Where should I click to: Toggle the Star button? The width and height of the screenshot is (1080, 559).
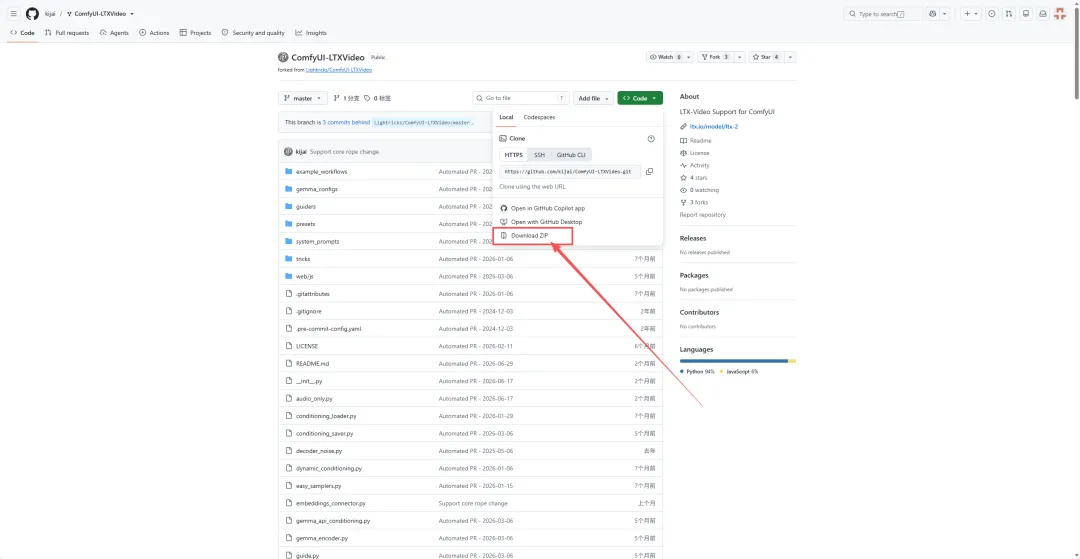click(x=767, y=57)
